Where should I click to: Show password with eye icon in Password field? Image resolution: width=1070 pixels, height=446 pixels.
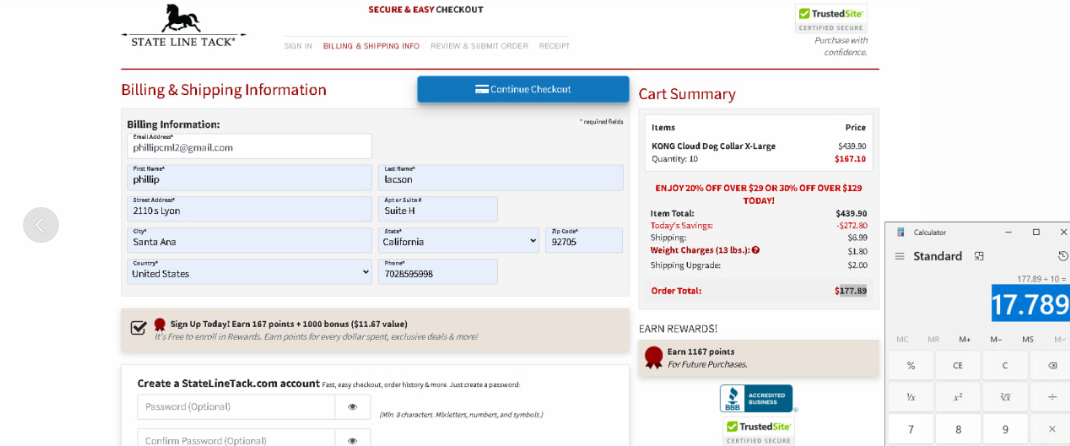point(352,406)
